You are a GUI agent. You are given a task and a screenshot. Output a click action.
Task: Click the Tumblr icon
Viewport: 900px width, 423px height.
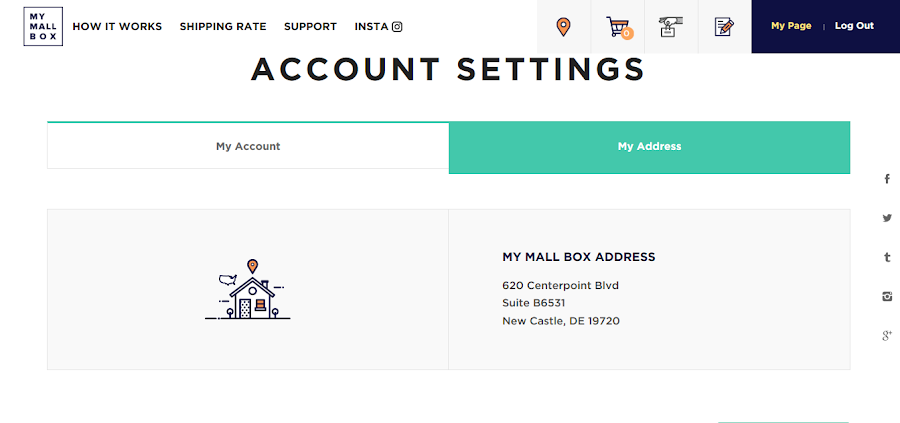[887, 257]
